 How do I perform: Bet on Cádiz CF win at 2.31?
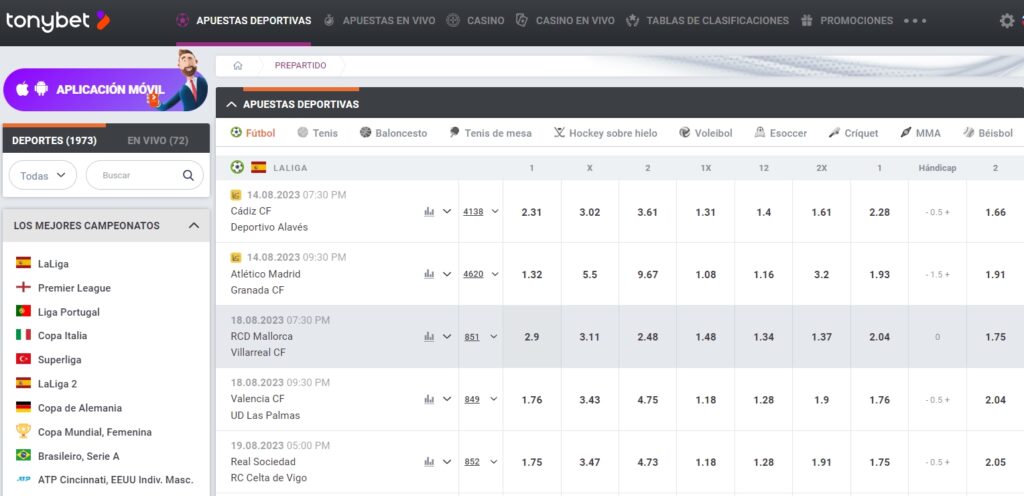pos(532,212)
